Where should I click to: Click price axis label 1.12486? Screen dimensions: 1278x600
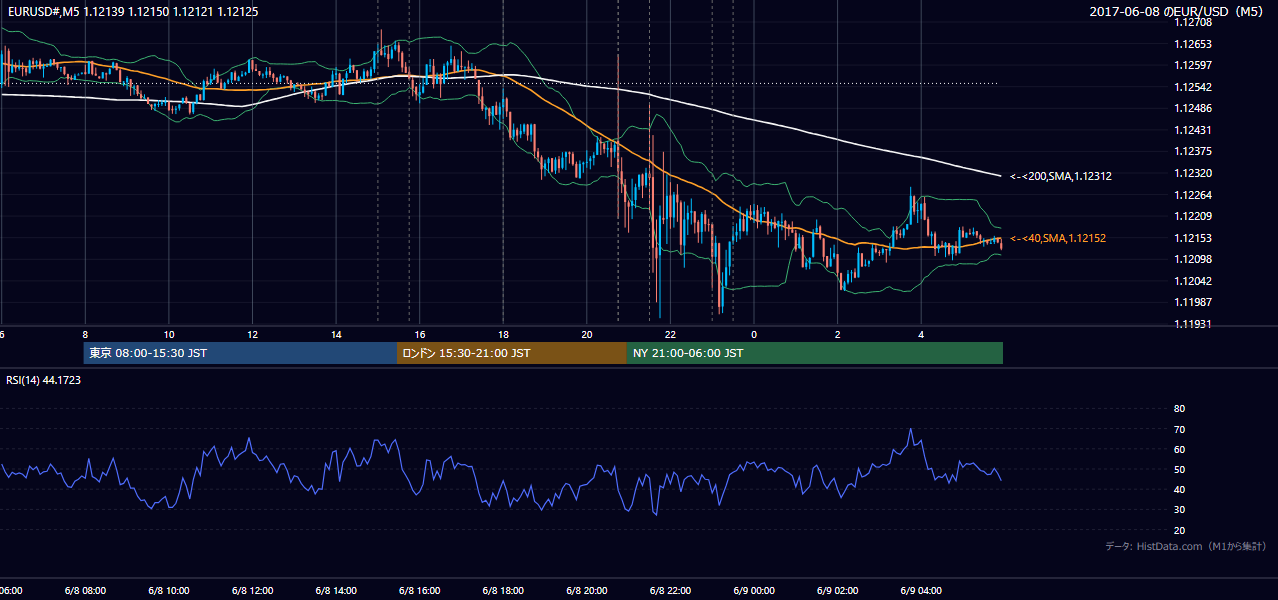point(1192,108)
